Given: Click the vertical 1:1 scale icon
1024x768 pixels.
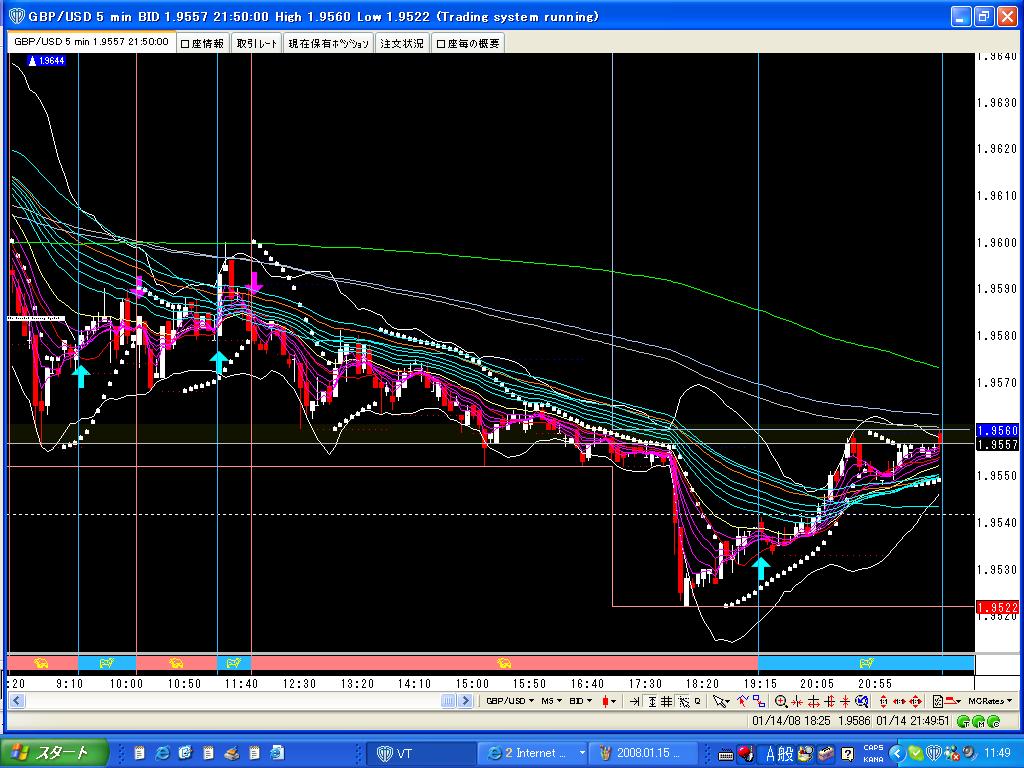Looking at the screenshot, I should [x=883, y=701].
